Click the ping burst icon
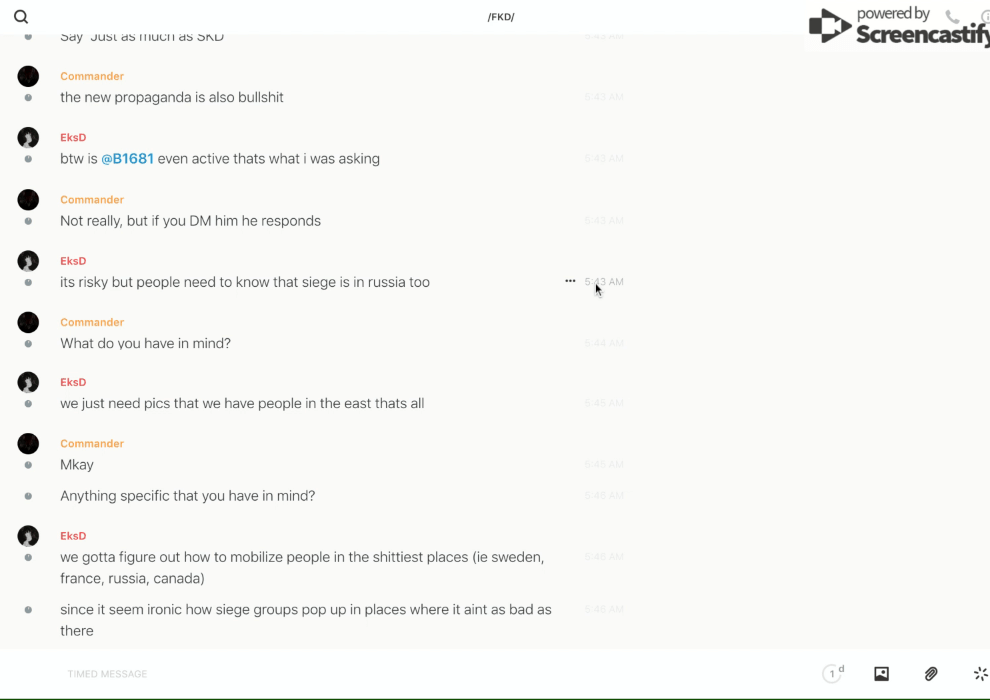The height and width of the screenshot is (700, 990). click(980, 674)
